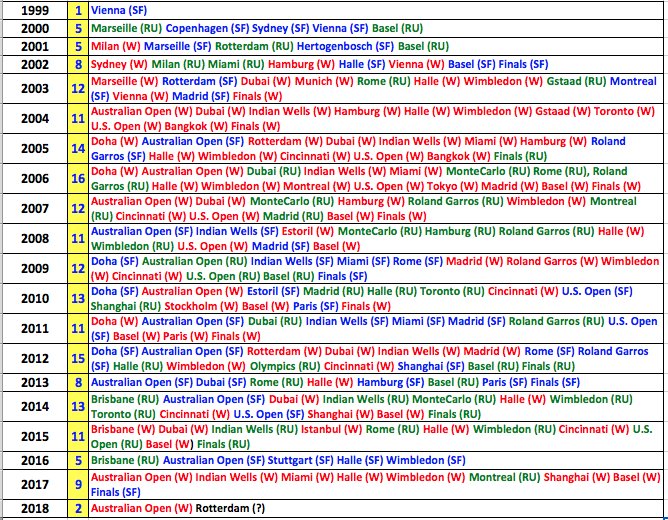This screenshot has height=520, width=668.
Task: Select the year cell 2009
Action: [x=35, y=268]
